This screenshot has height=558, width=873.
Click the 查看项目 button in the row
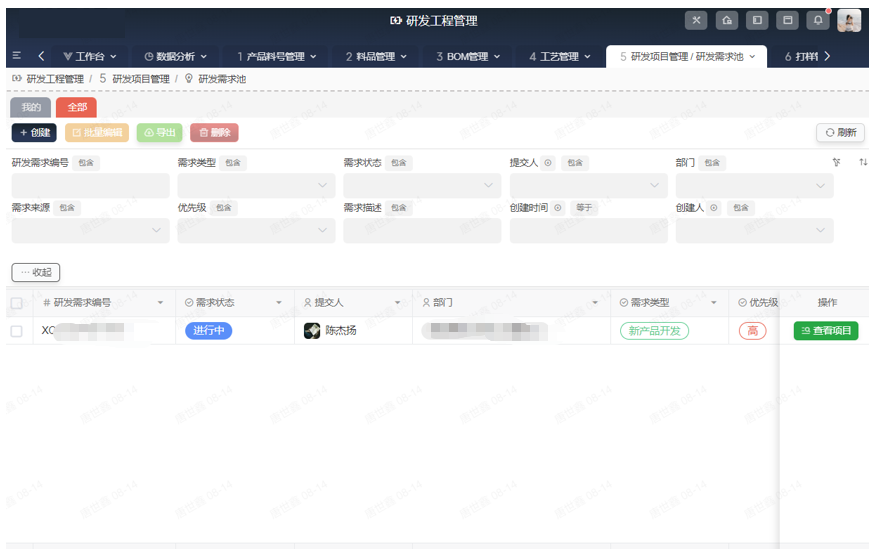(825, 331)
